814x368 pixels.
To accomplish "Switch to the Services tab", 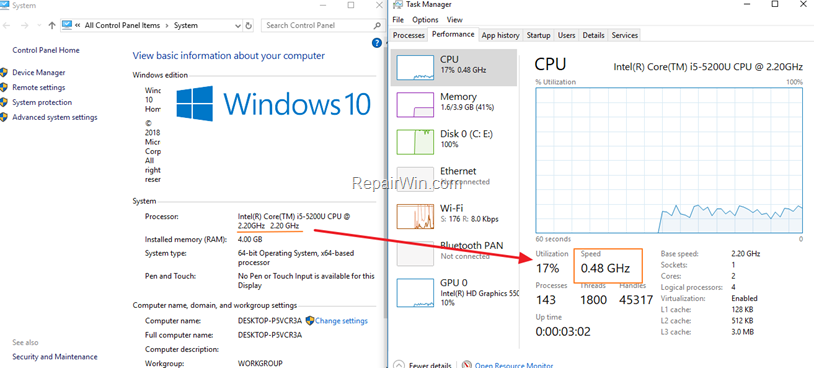I will (625, 35).
